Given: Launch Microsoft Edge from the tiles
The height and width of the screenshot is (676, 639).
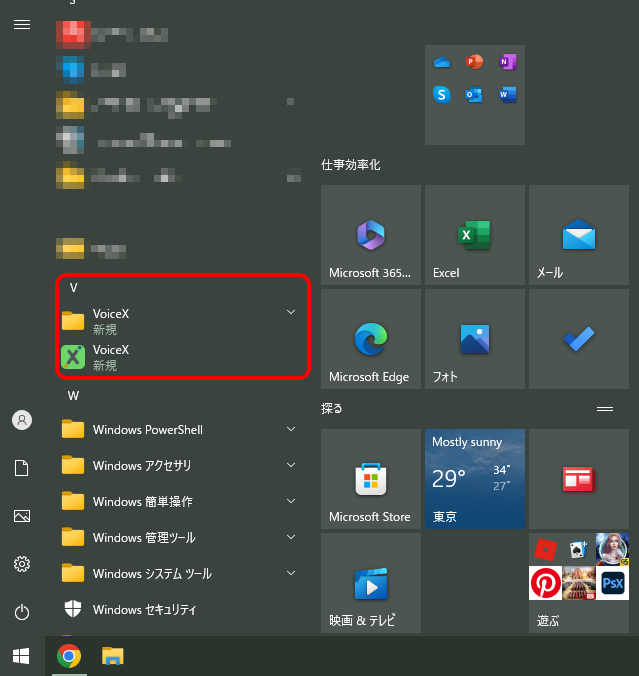Looking at the screenshot, I should [x=370, y=340].
